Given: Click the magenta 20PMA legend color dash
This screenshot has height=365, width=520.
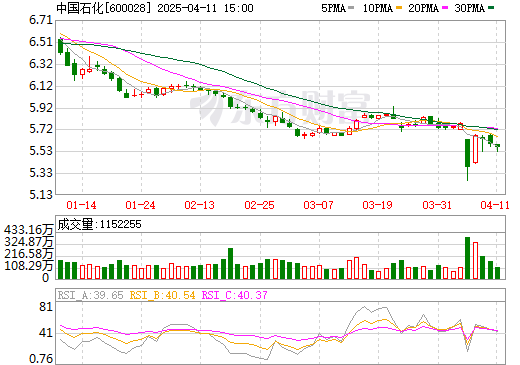Looking at the screenshot, I should [x=445, y=8].
